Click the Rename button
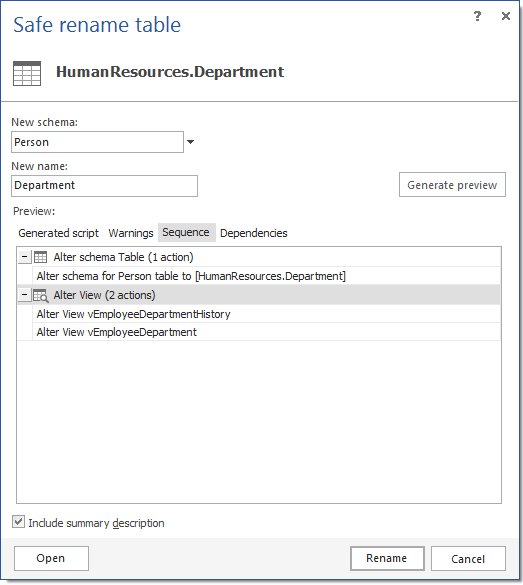This screenshot has width=523, height=585. 387,558
